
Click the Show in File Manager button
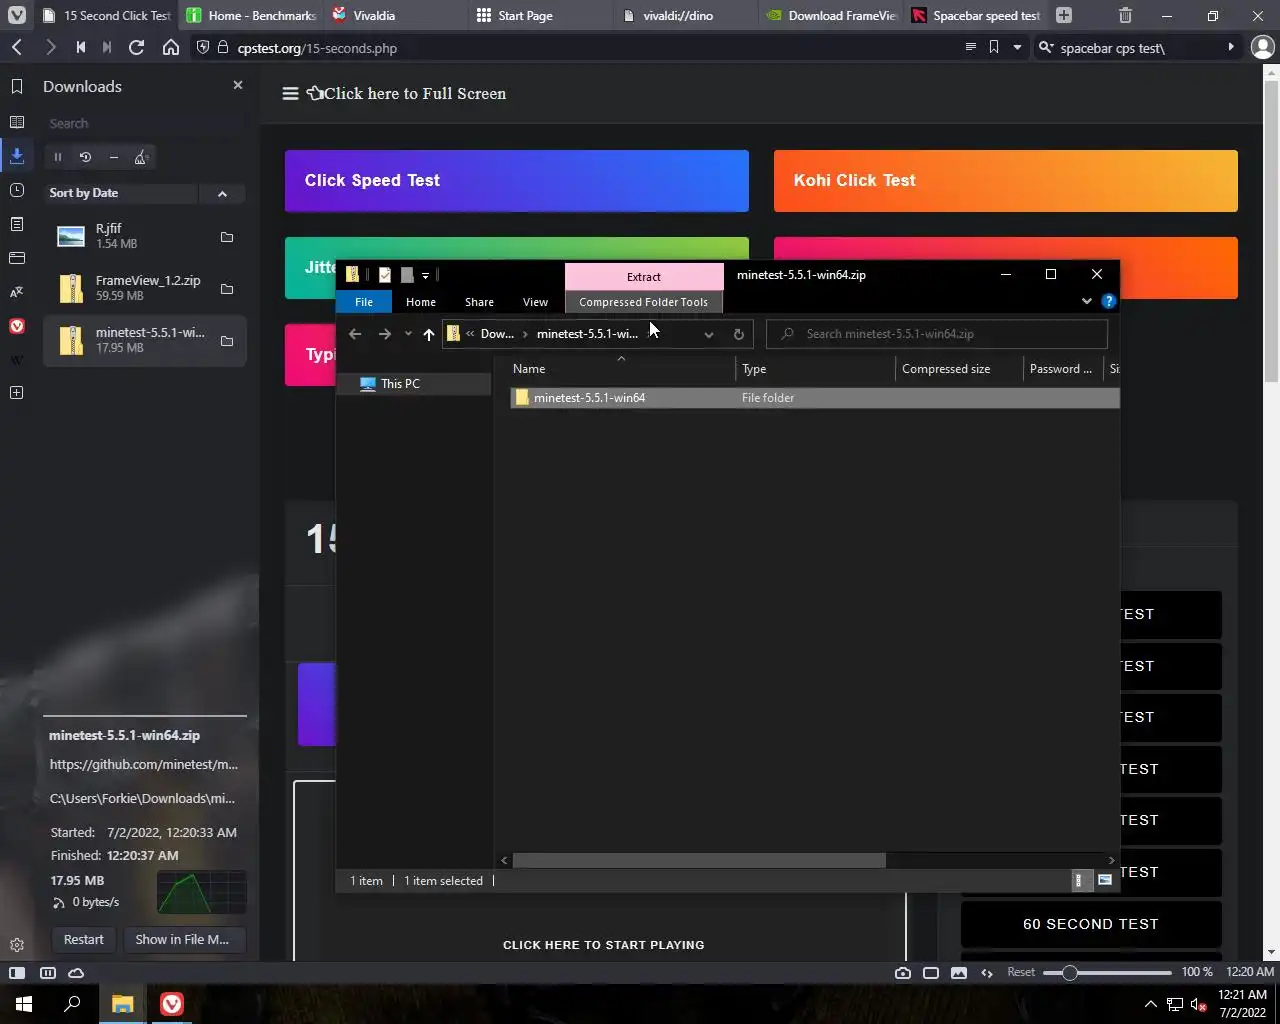pos(182,939)
